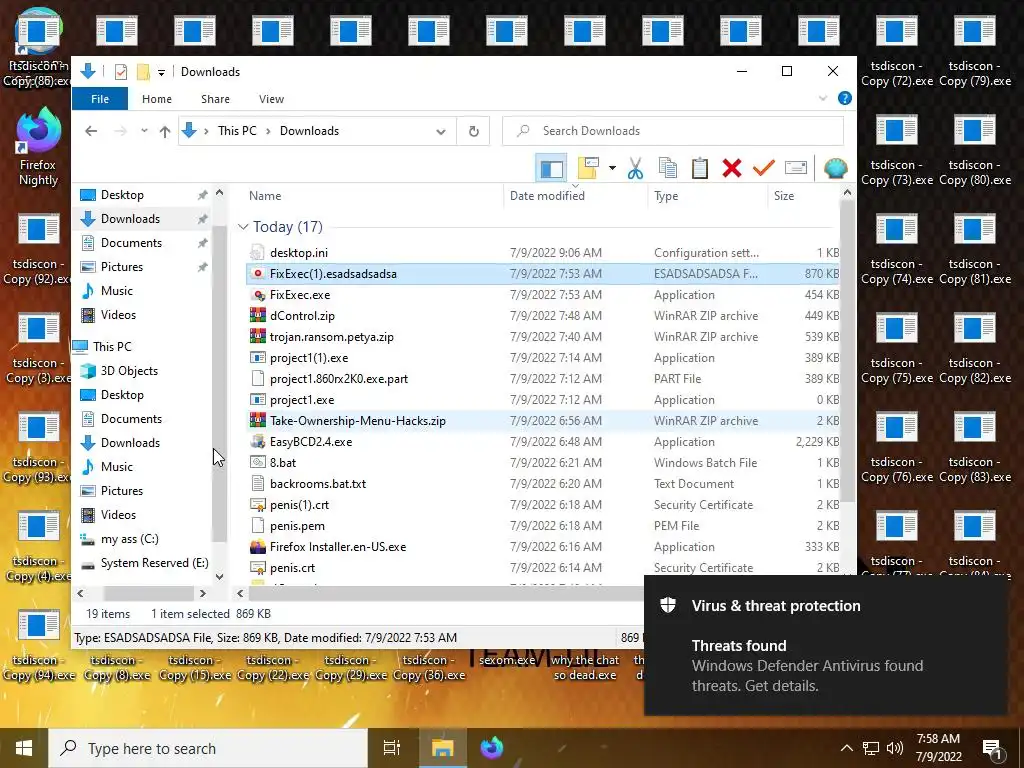
Task: Collapse the Today (17) group
Action: pos(243,227)
